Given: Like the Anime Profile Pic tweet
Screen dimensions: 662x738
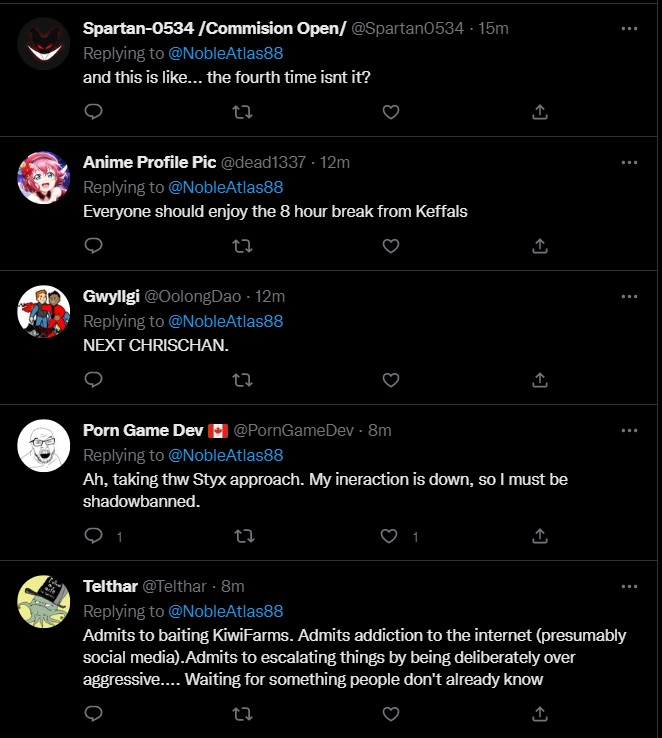Looking at the screenshot, I should [x=391, y=246].
